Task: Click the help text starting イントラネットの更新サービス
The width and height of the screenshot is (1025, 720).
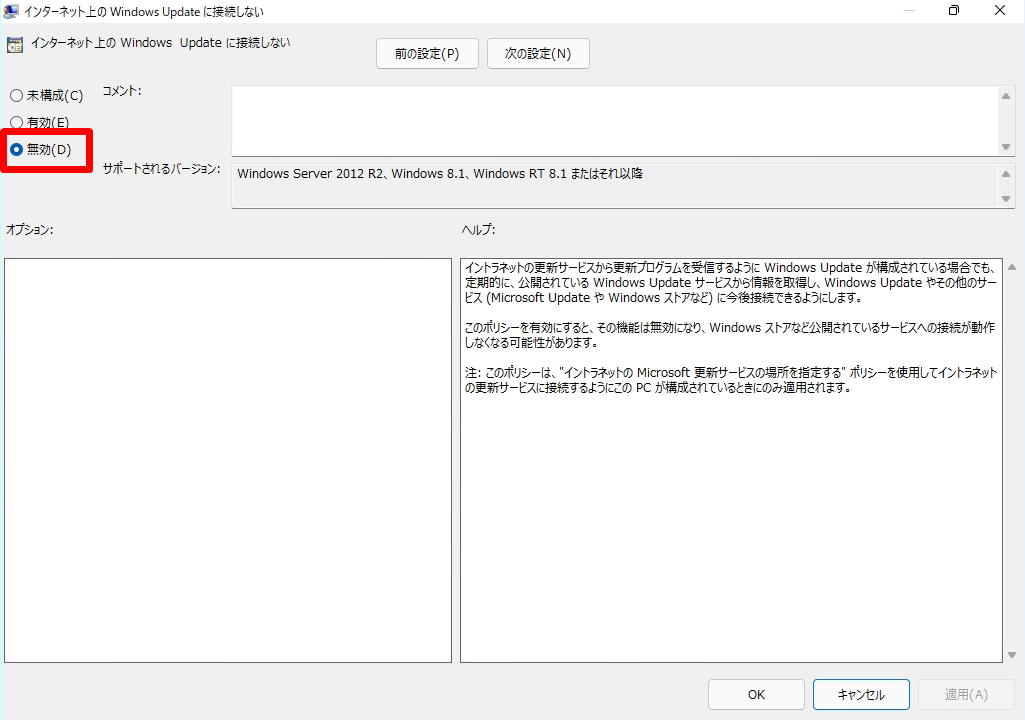Action: tap(731, 283)
